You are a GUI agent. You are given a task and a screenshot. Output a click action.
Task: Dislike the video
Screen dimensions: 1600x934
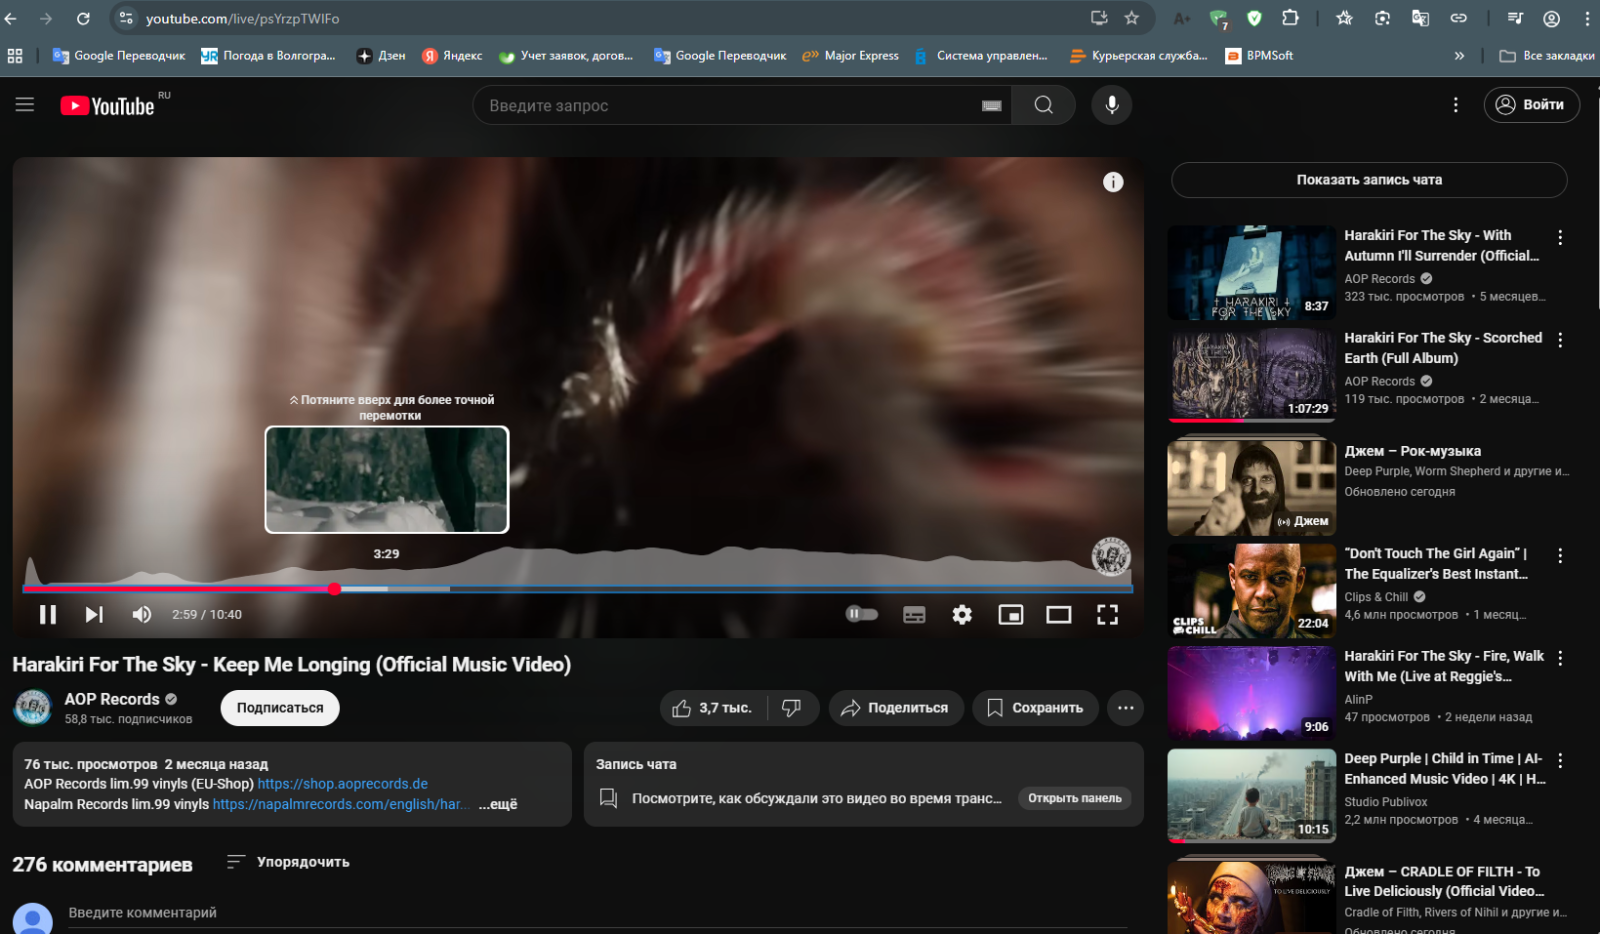pyautogui.click(x=792, y=708)
